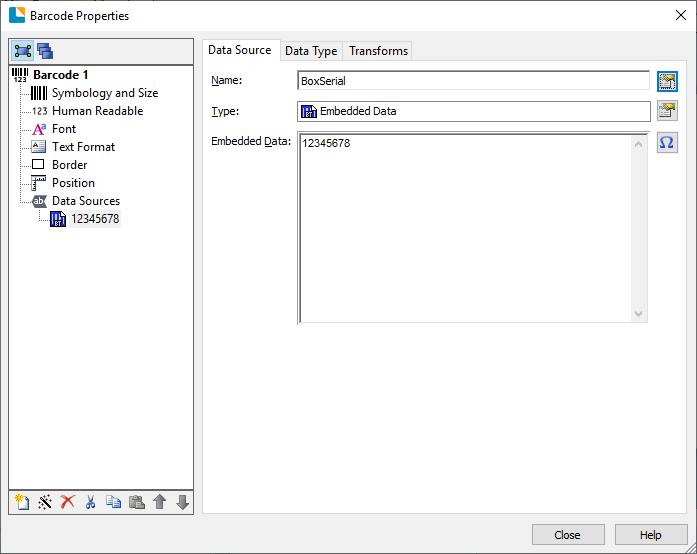The height and width of the screenshot is (554, 697).
Task: Move data source up with arrow
Action: 159,502
